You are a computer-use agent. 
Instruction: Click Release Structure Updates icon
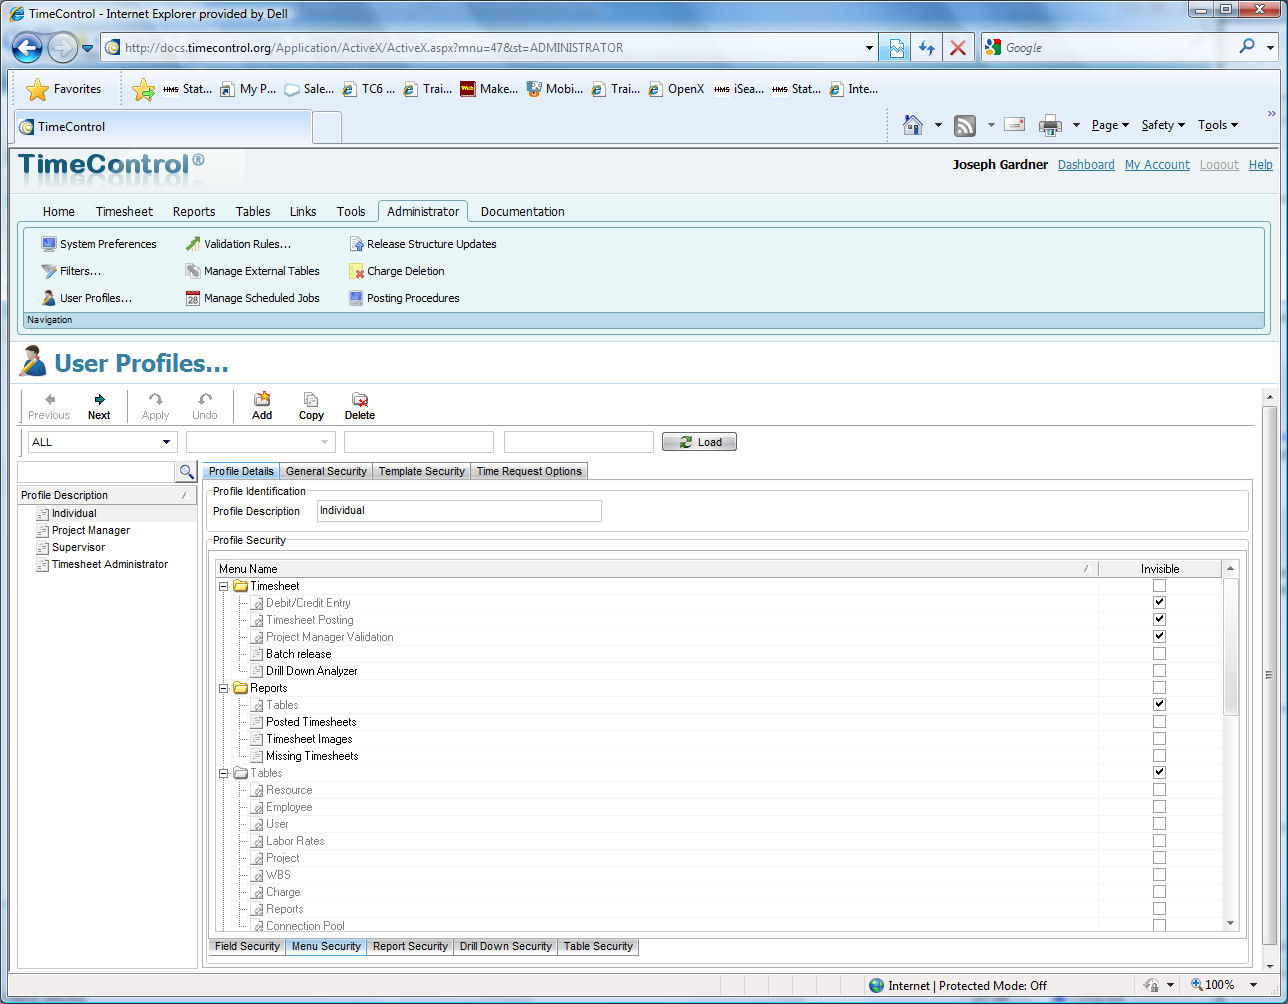click(356, 244)
